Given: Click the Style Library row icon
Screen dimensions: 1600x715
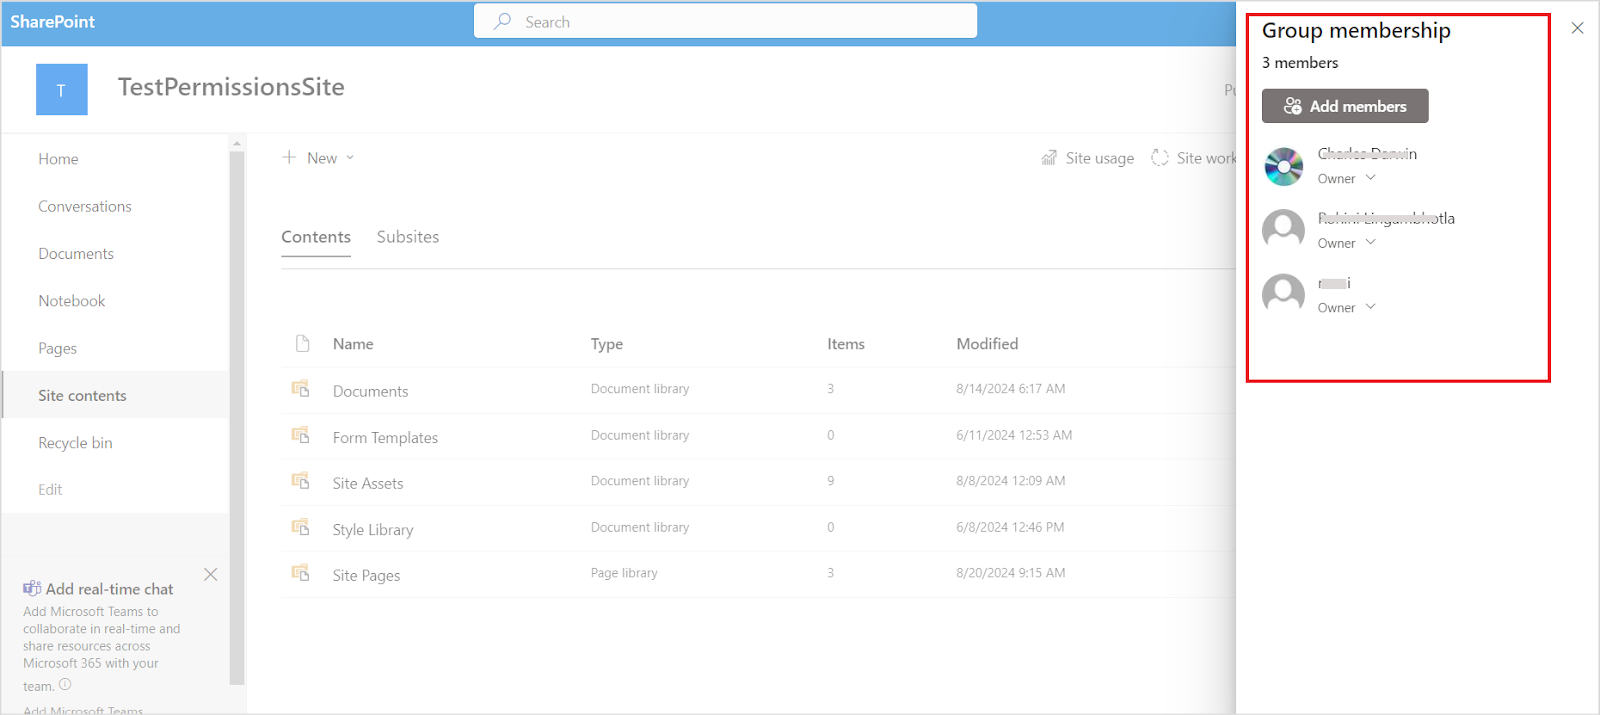Looking at the screenshot, I should pos(300,527).
